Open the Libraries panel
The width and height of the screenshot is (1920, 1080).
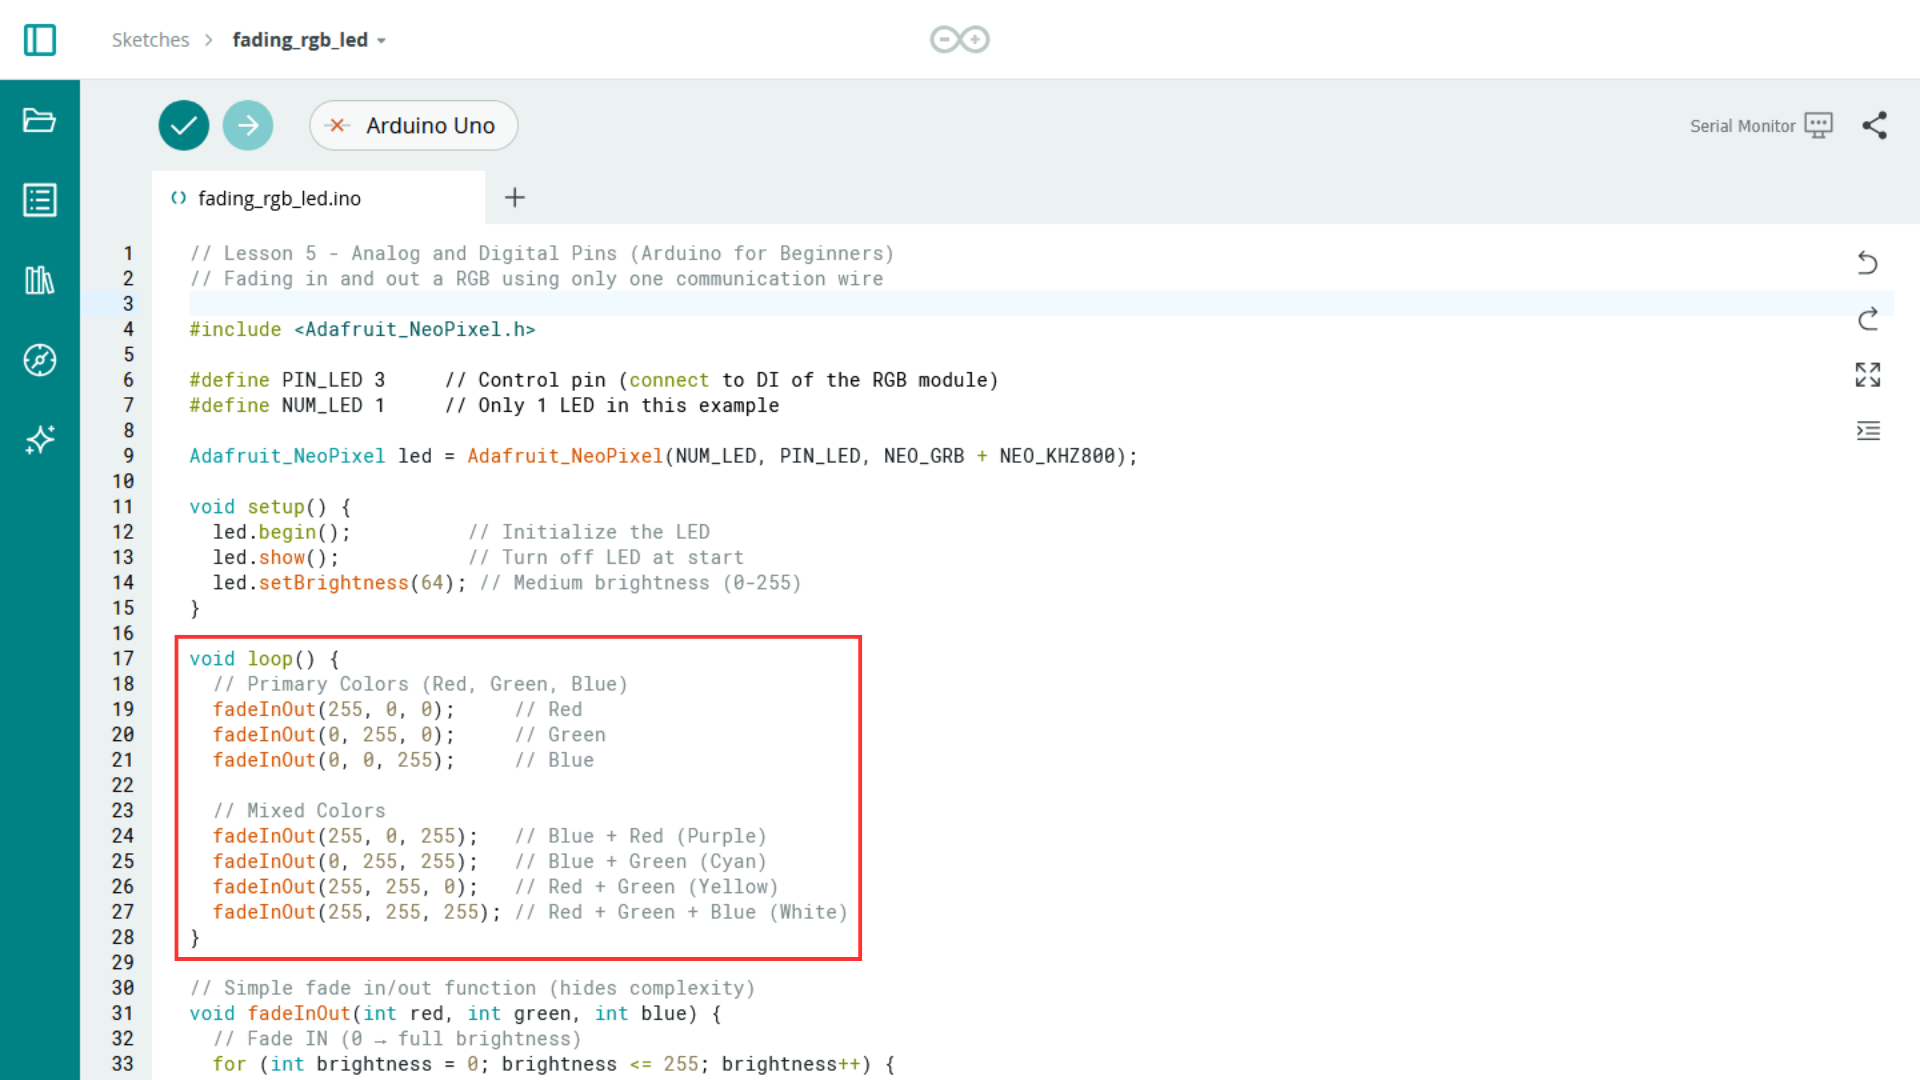[x=40, y=280]
